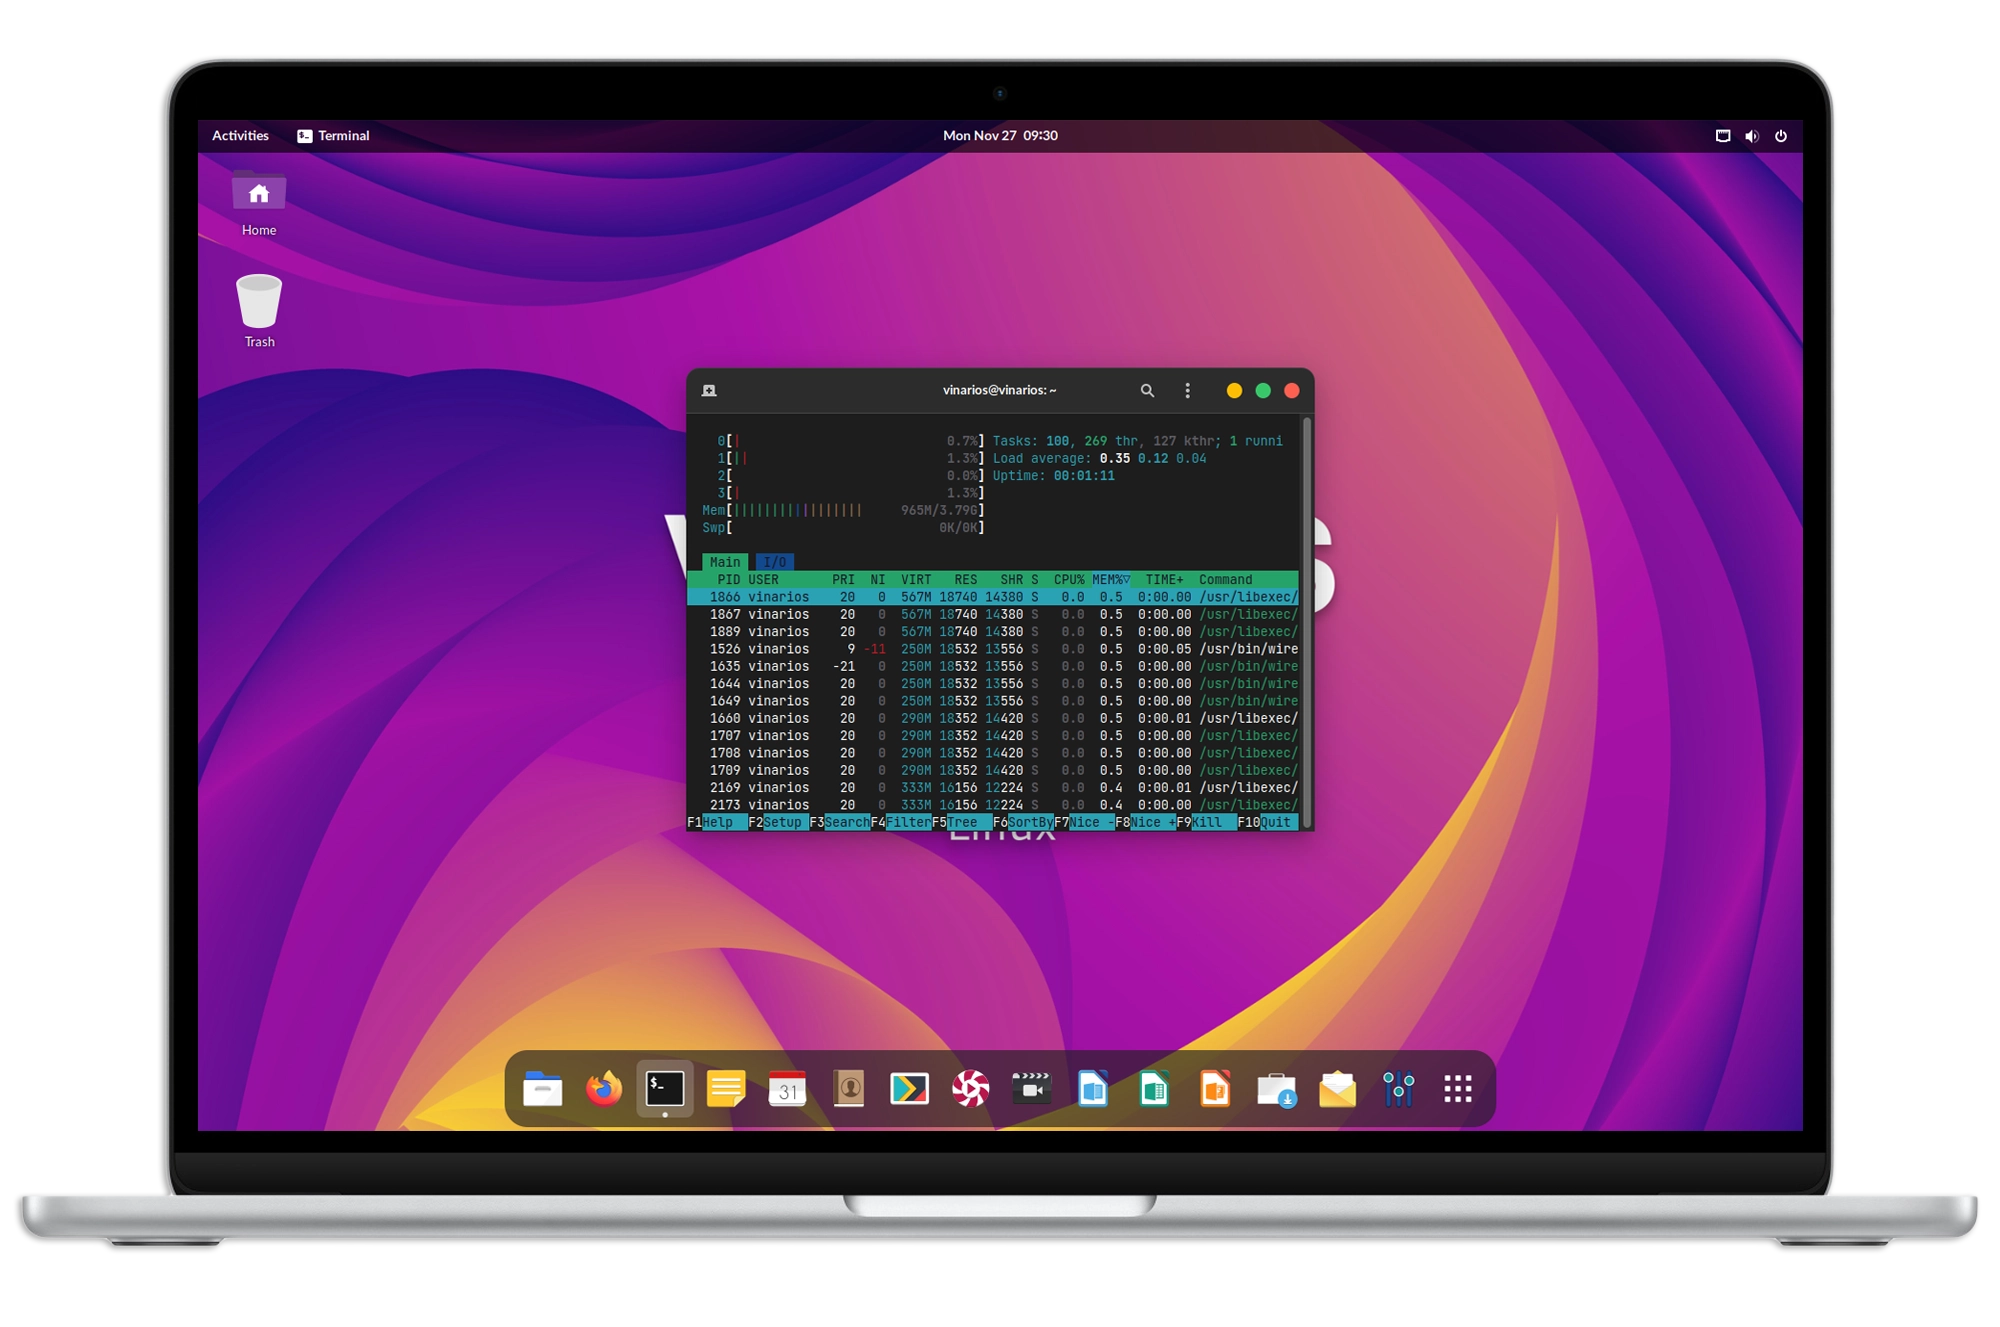2000x1327 pixels.
Task: Open Files from the dock
Action: [x=542, y=1089]
